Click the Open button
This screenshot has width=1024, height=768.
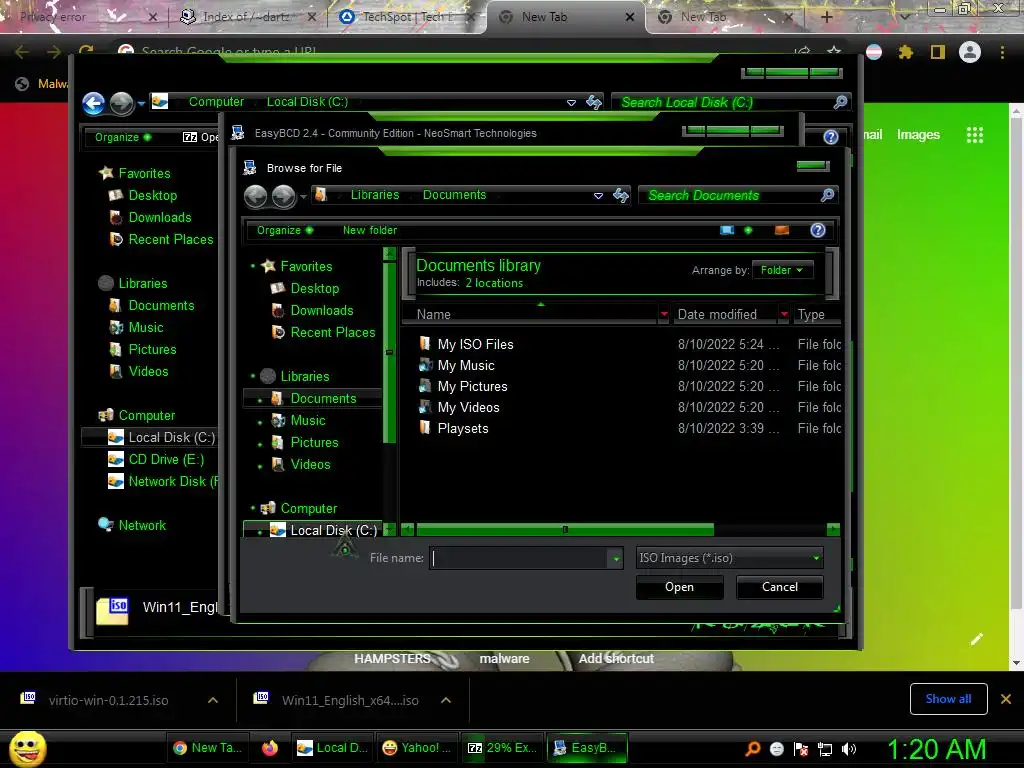(x=679, y=586)
